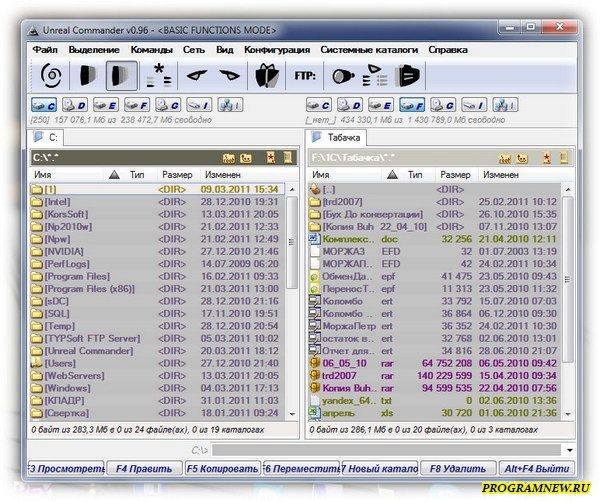Select drive F in left panel
This screenshot has width=600, height=501.
point(137,105)
